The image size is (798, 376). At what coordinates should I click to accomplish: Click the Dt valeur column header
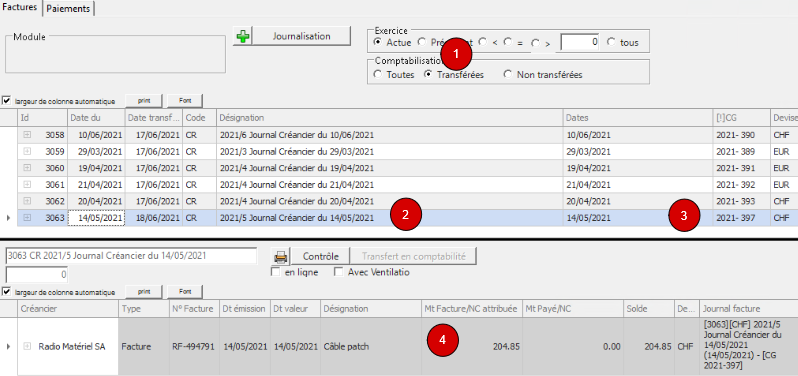[x=295, y=309]
